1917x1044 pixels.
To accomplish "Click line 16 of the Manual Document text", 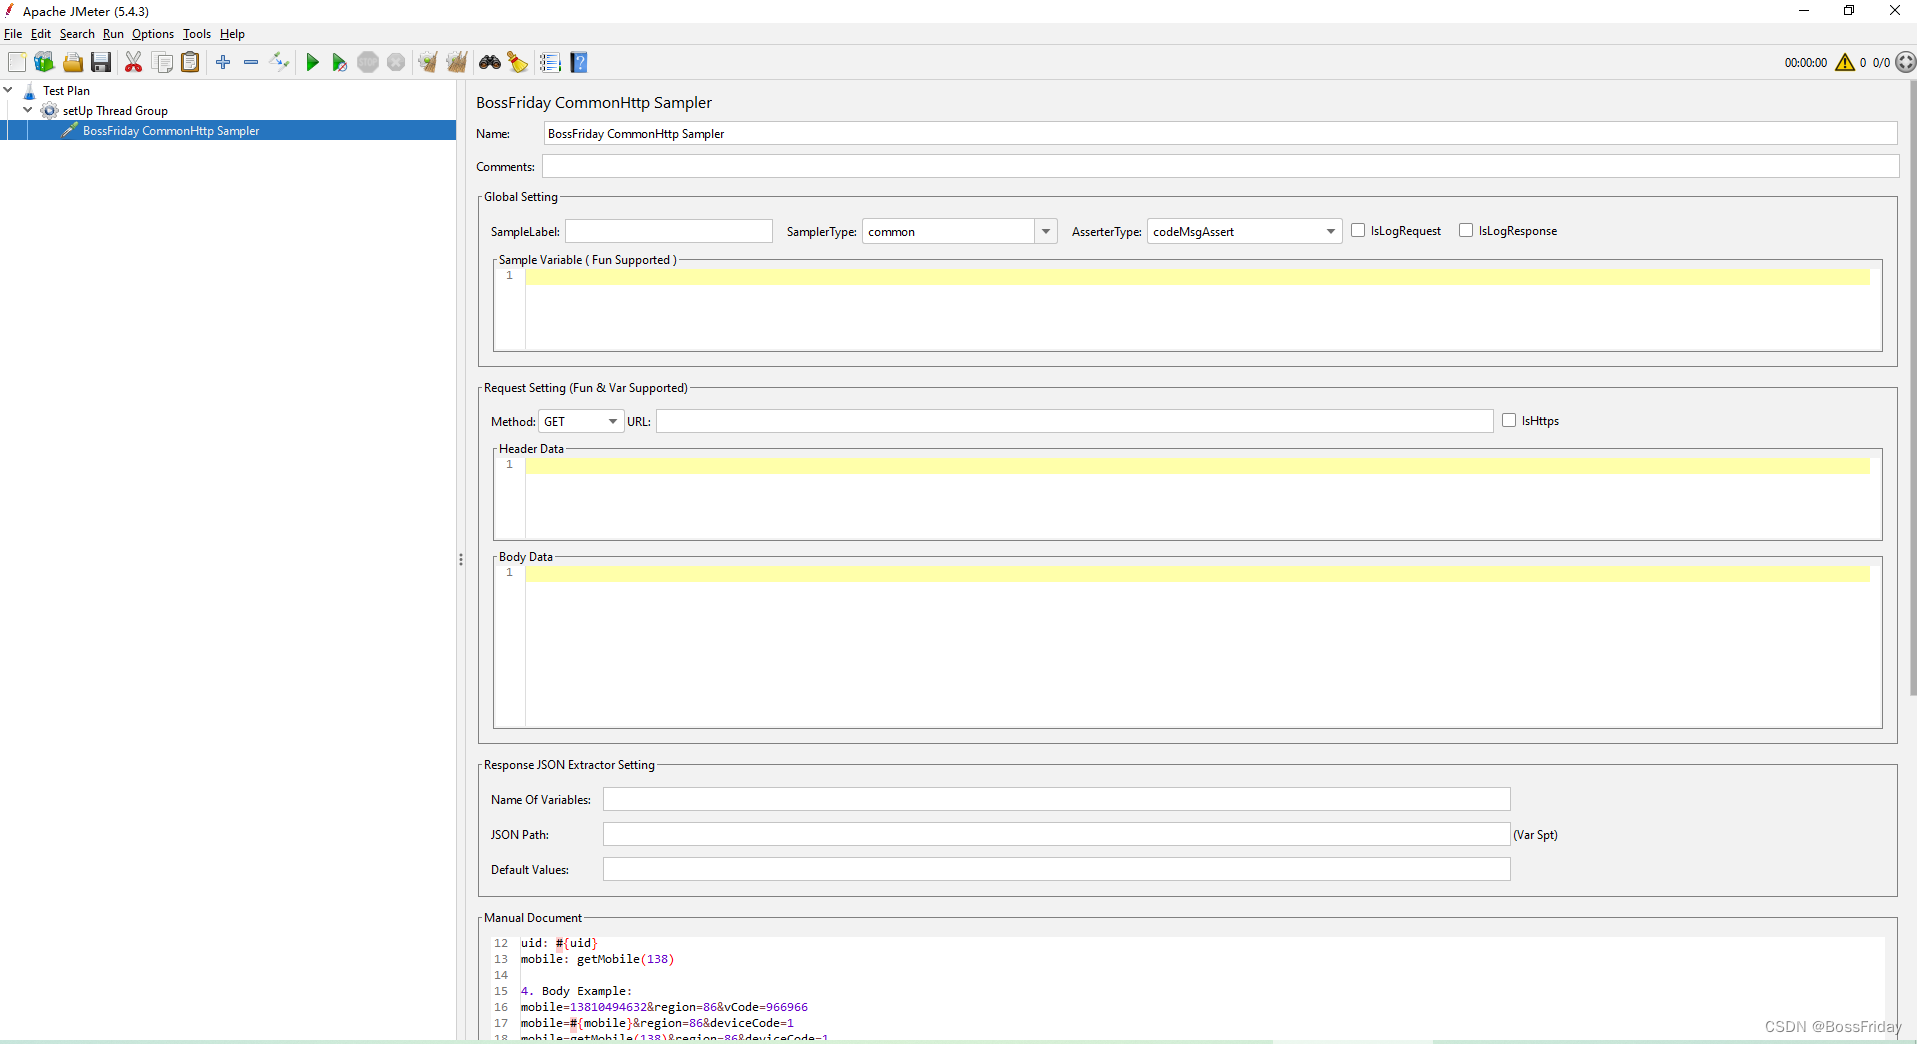I will [x=664, y=1007].
